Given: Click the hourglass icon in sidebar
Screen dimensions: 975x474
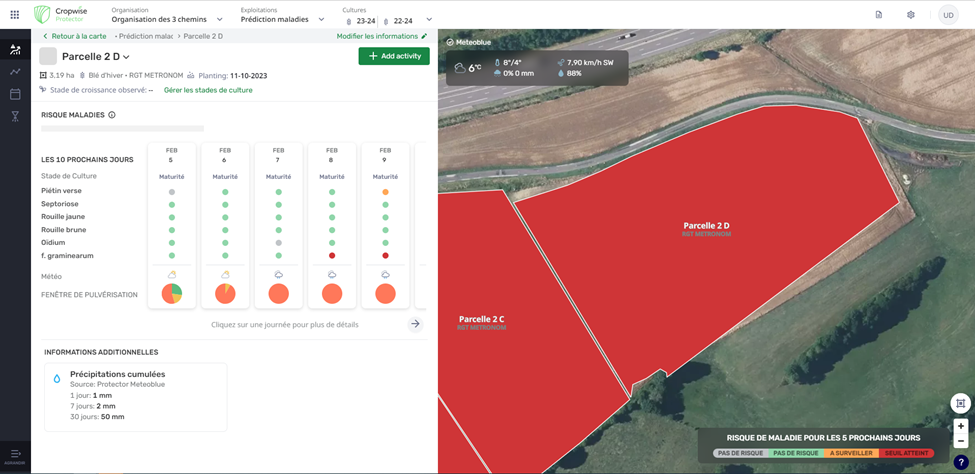Looking at the screenshot, I should pyautogui.click(x=15, y=117).
